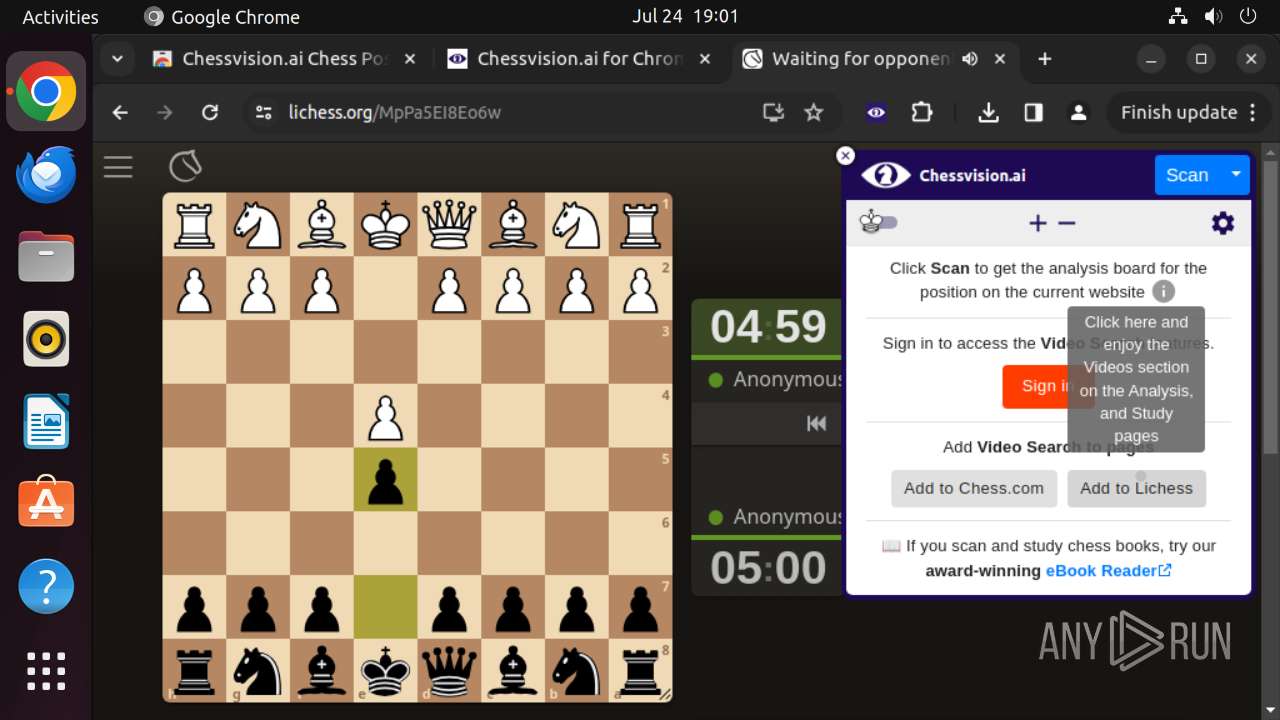Open LibreOffice Writer from dock

click(46, 421)
